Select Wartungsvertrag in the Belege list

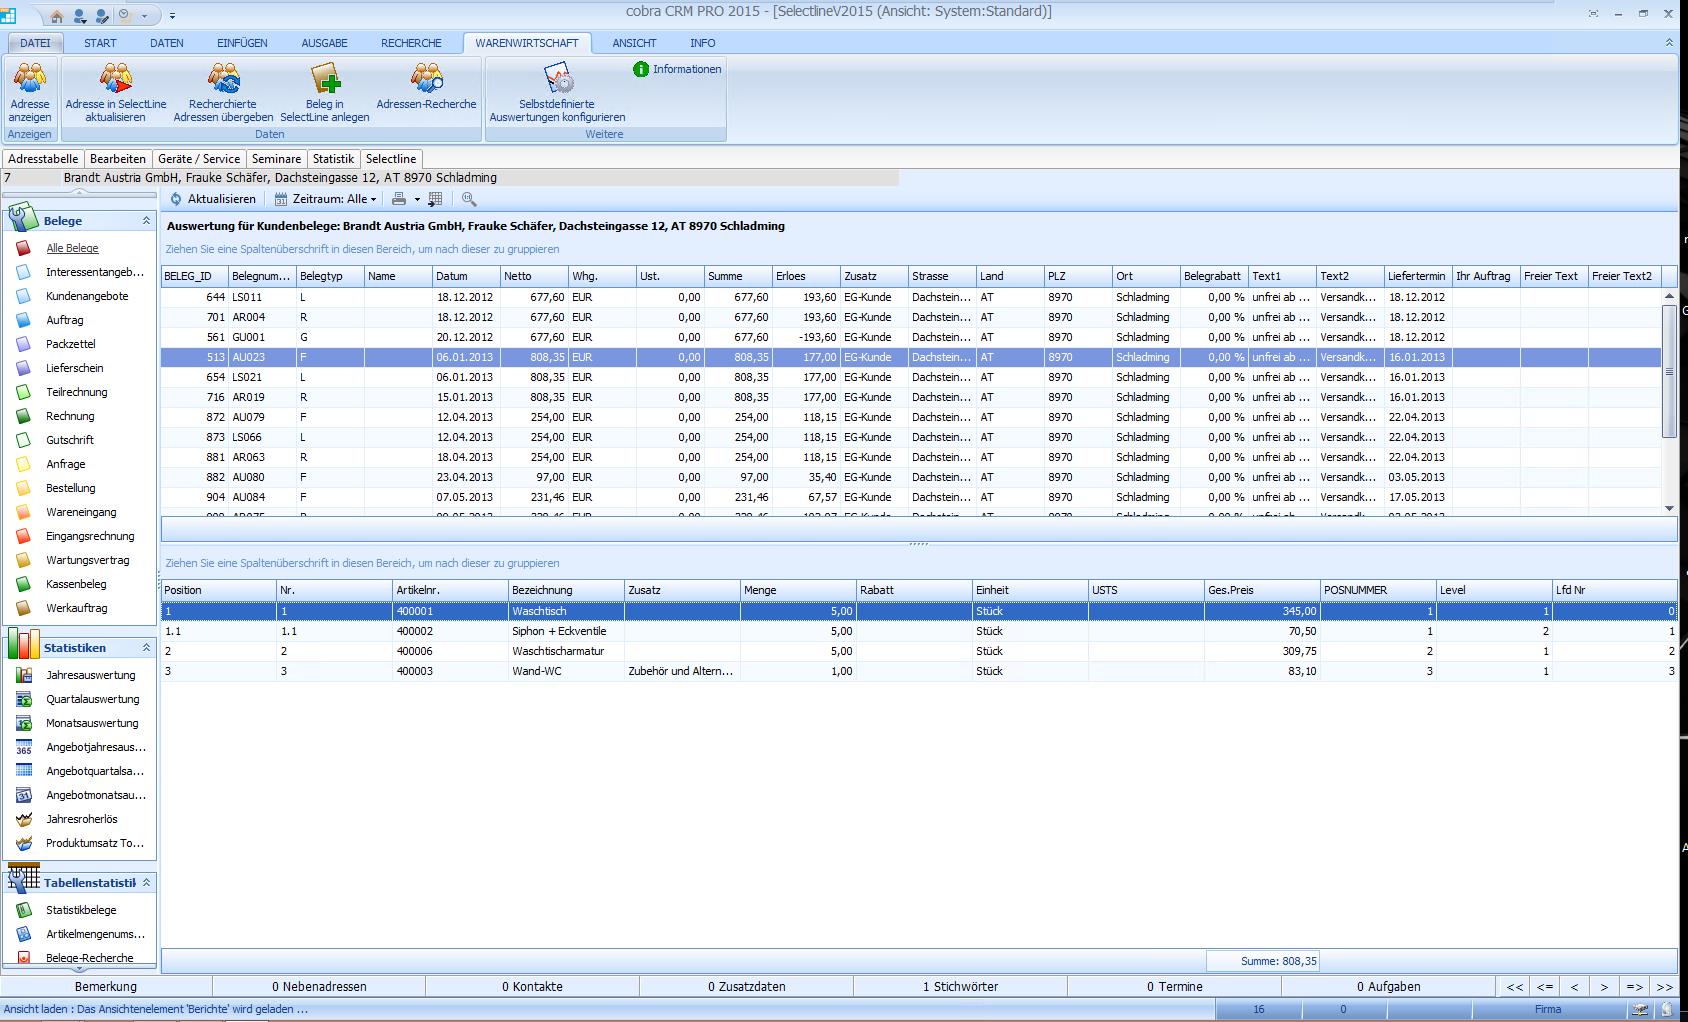[88, 560]
